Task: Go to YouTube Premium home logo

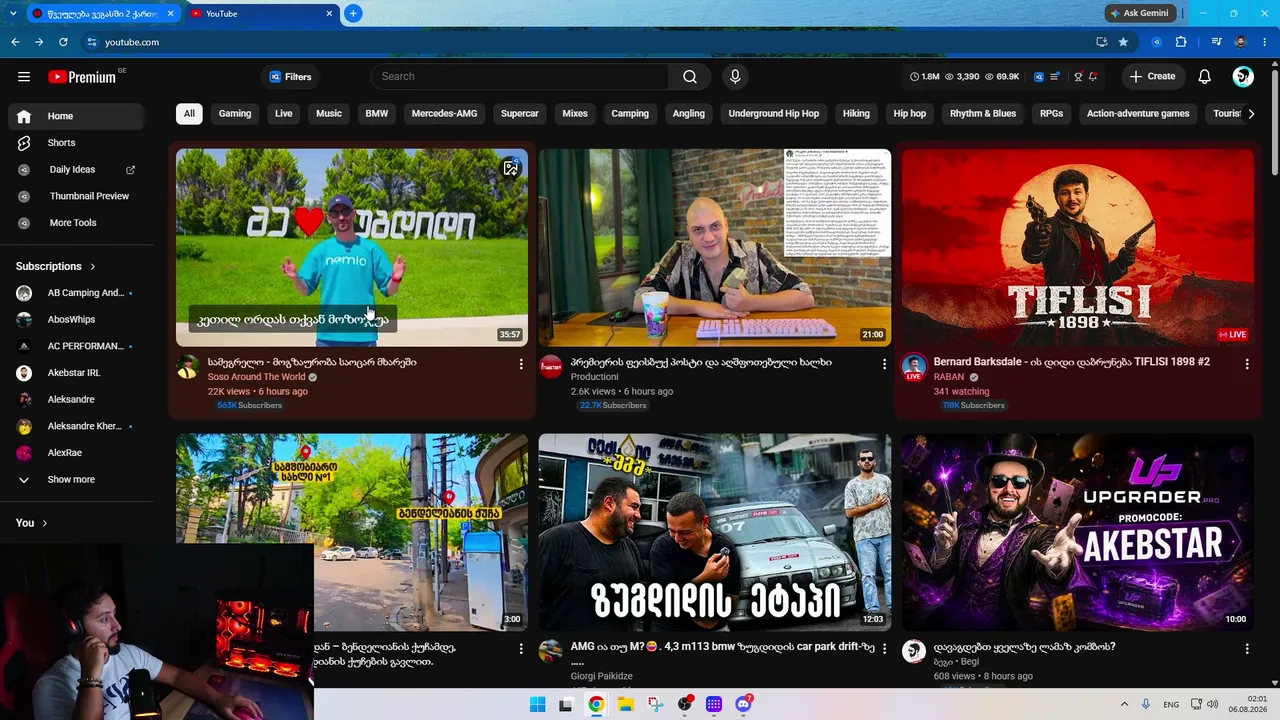Action: click(82, 77)
